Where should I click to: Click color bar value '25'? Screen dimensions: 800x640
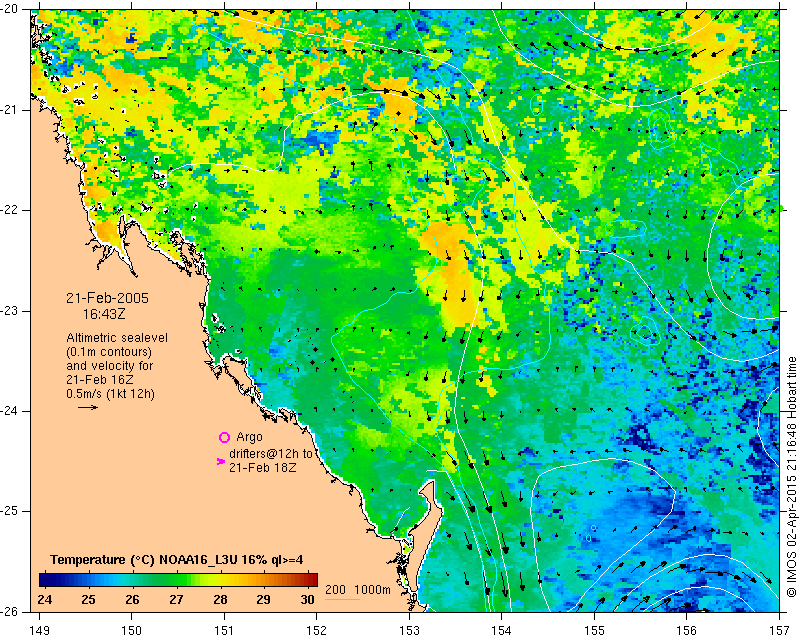click(89, 599)
